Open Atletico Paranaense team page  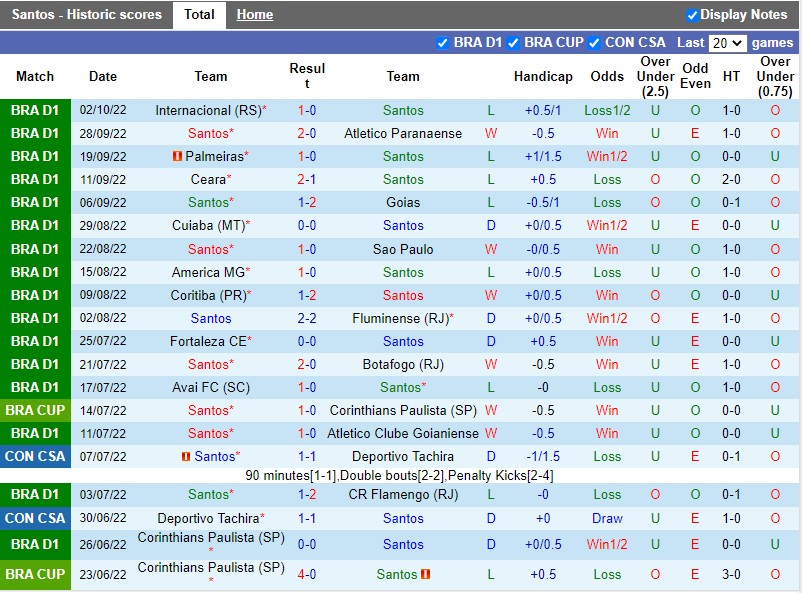coord(403,134)
